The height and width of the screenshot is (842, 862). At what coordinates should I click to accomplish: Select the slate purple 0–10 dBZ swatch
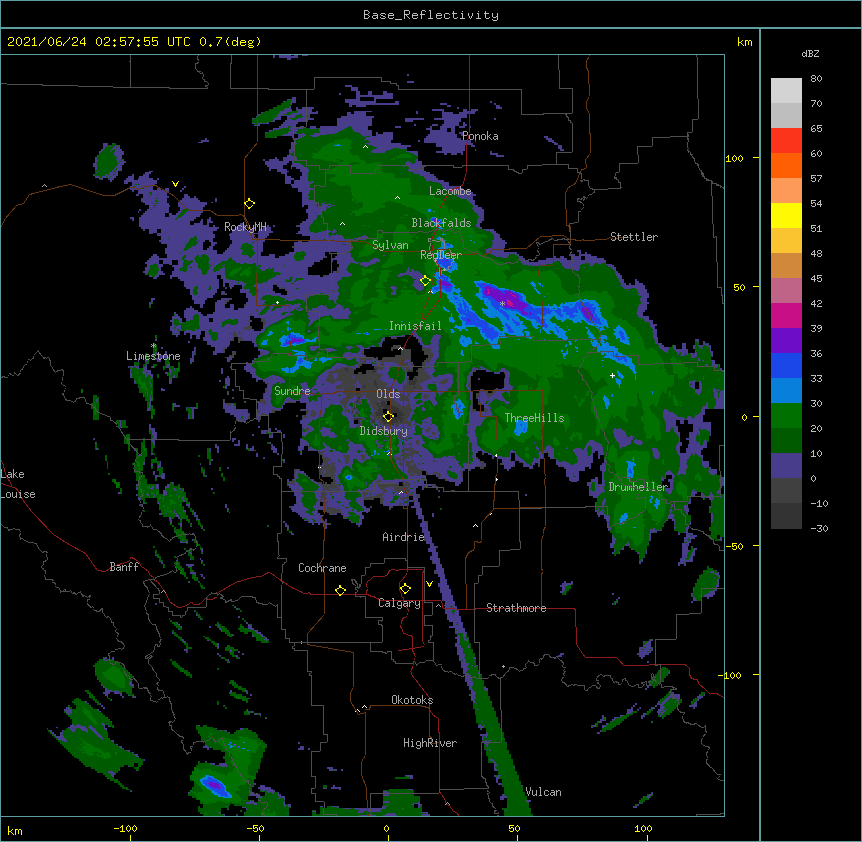pyautogui.click(x=786, y=466)
